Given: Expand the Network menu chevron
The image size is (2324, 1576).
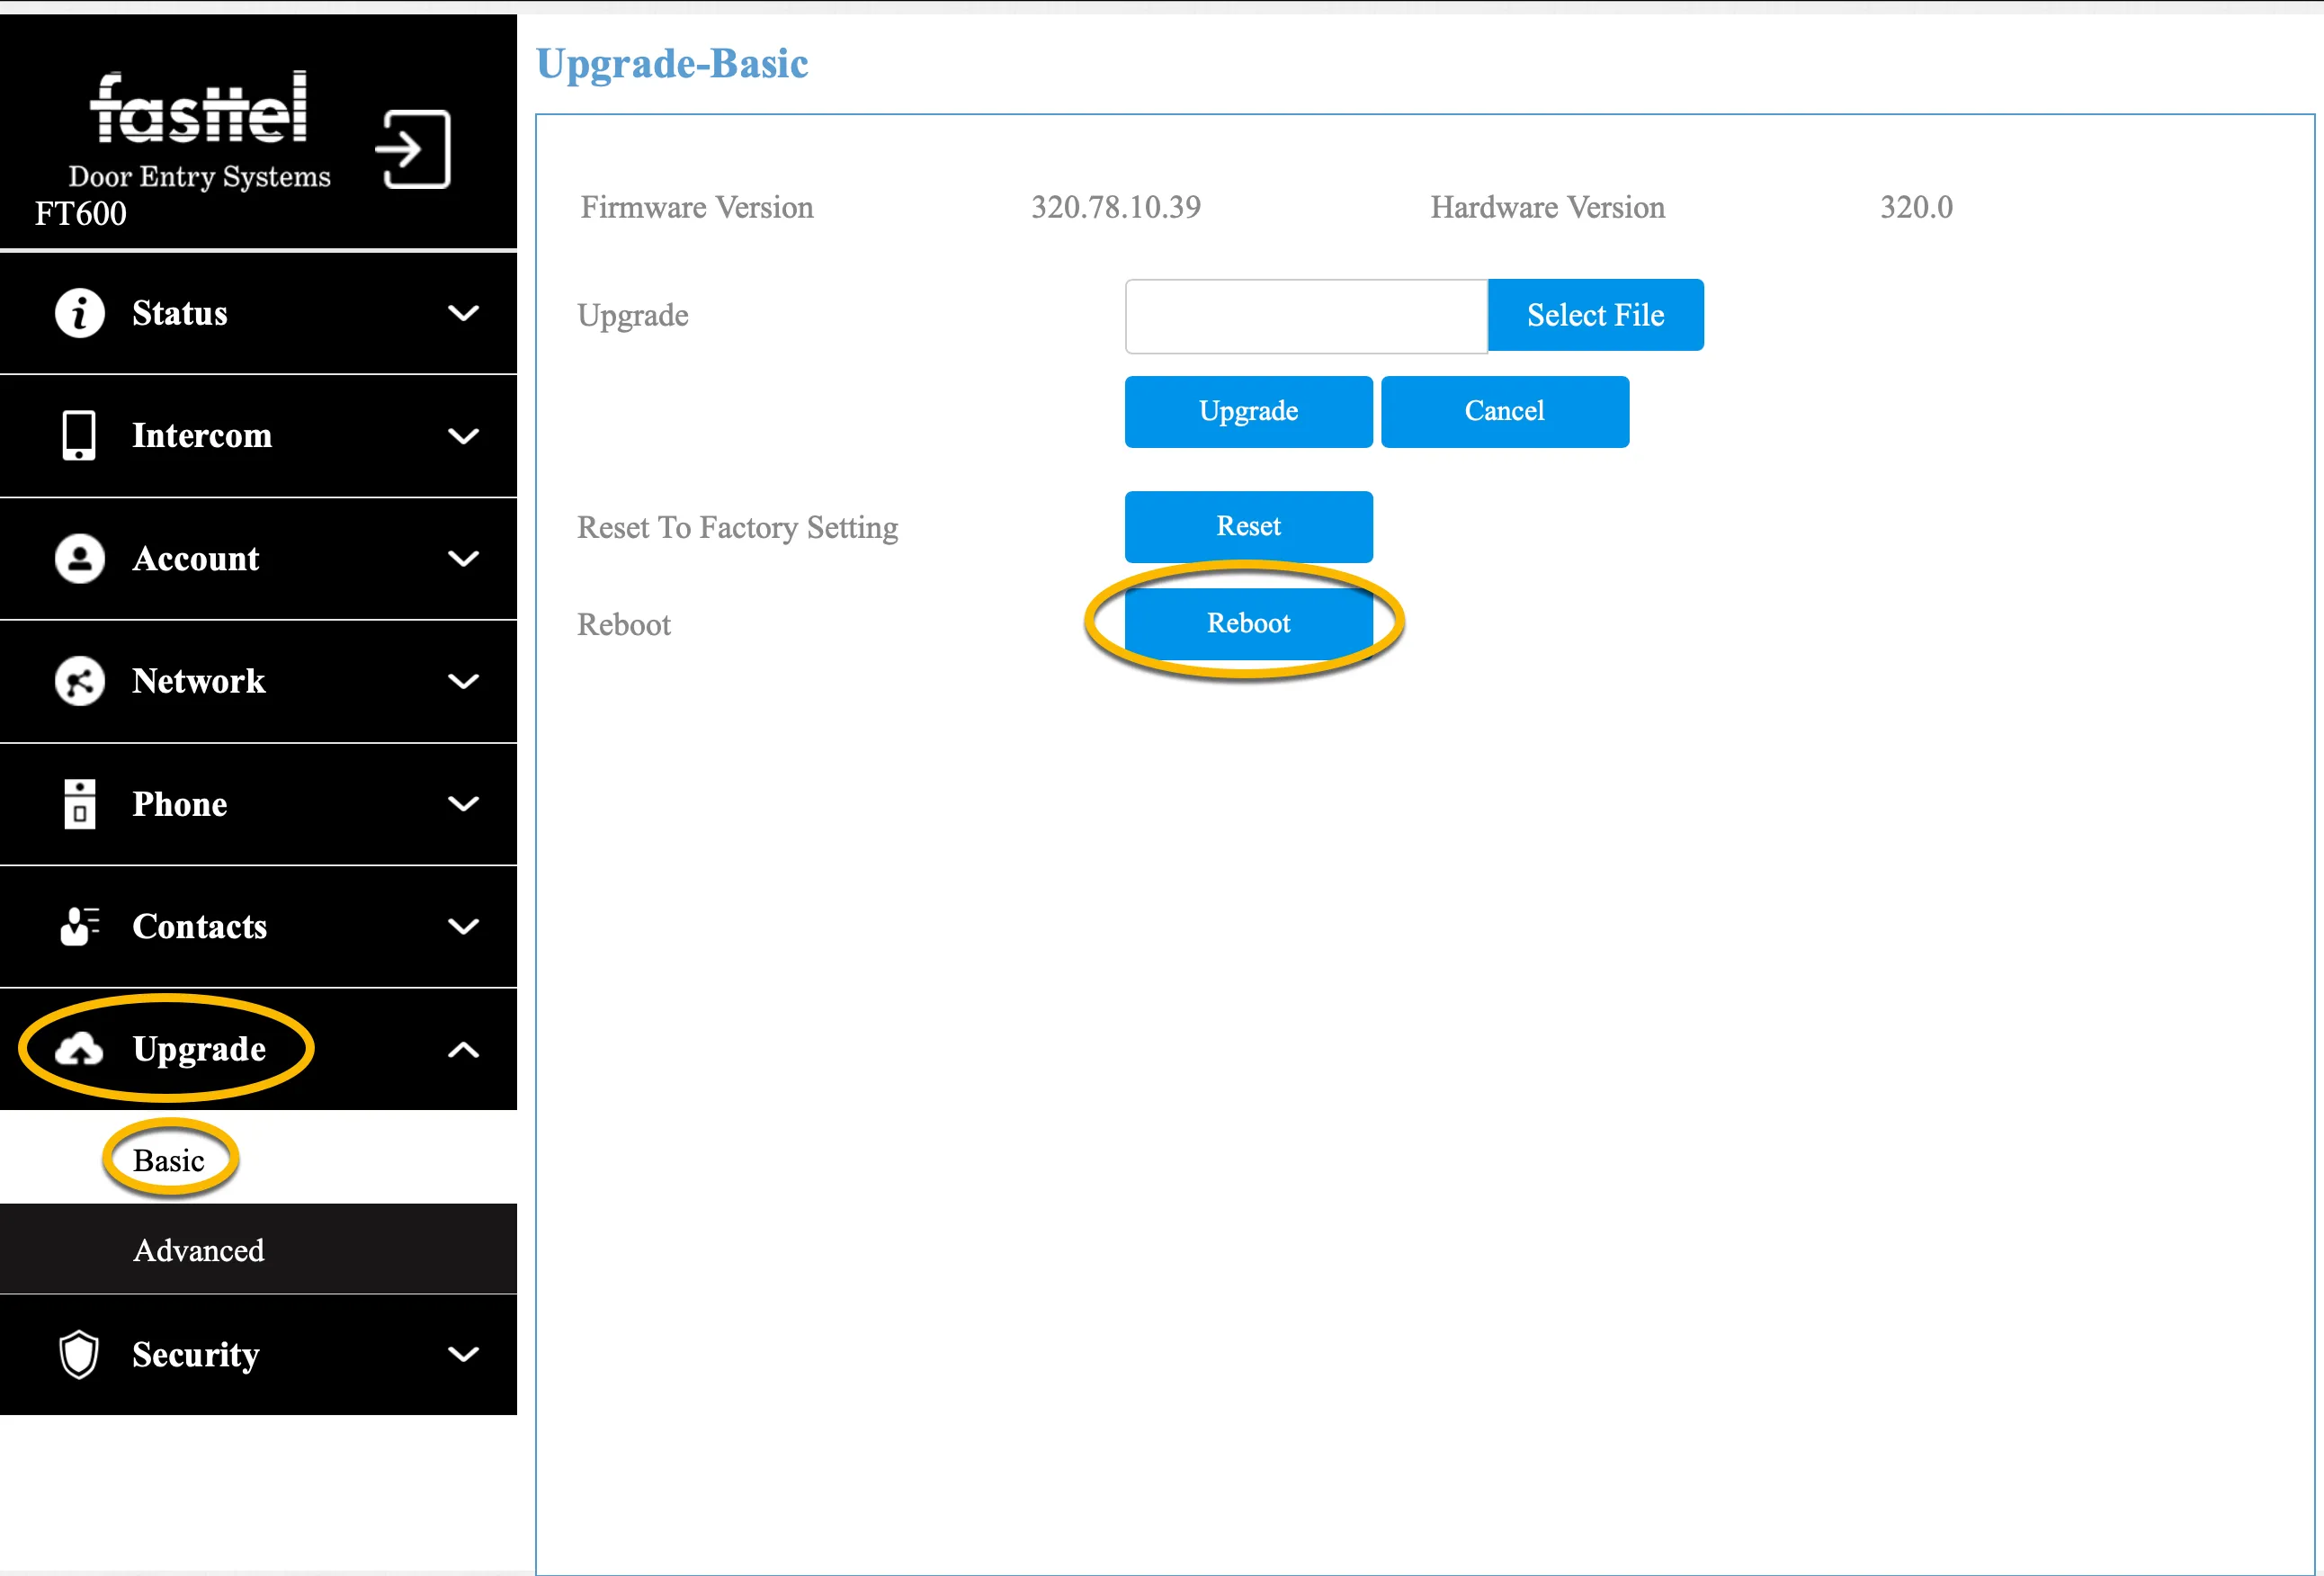Looking at the screenshot, I should tap(463, 681).
